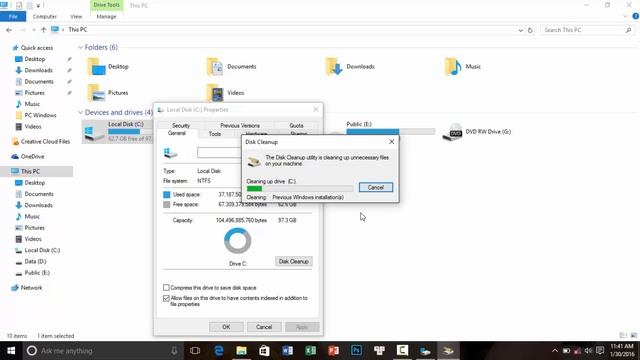Enable Compress this drive checkbox
The width and height of the screenshot is (640, 360).
pyautogui.click(x=166, y=288)
